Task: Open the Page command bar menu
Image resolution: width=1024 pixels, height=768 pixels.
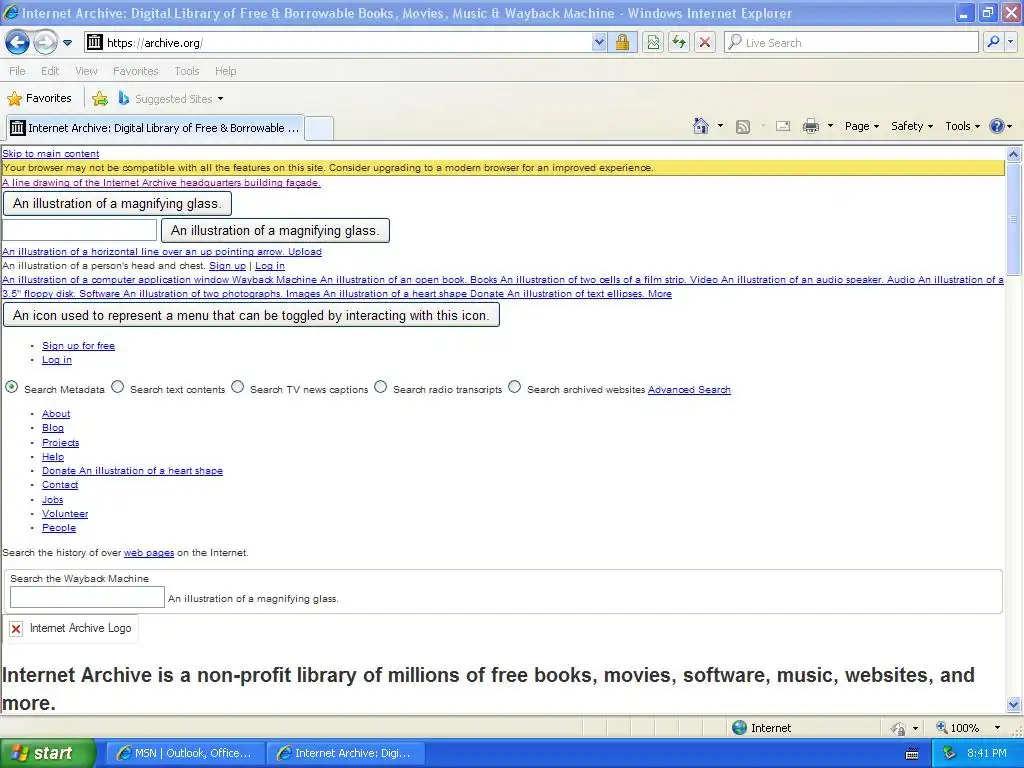Action: tap(861, 126)
